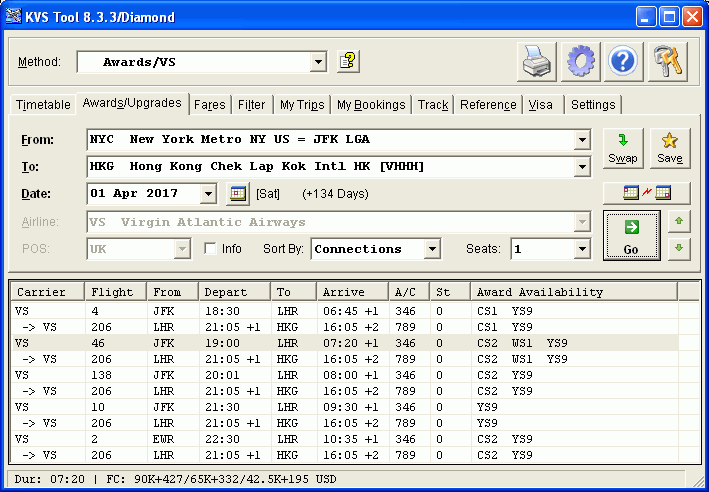This screenshot has height=492, width=709.
Task: Switch to the Timetable tab
Action: pyautogui.click(x=43, y=104)
